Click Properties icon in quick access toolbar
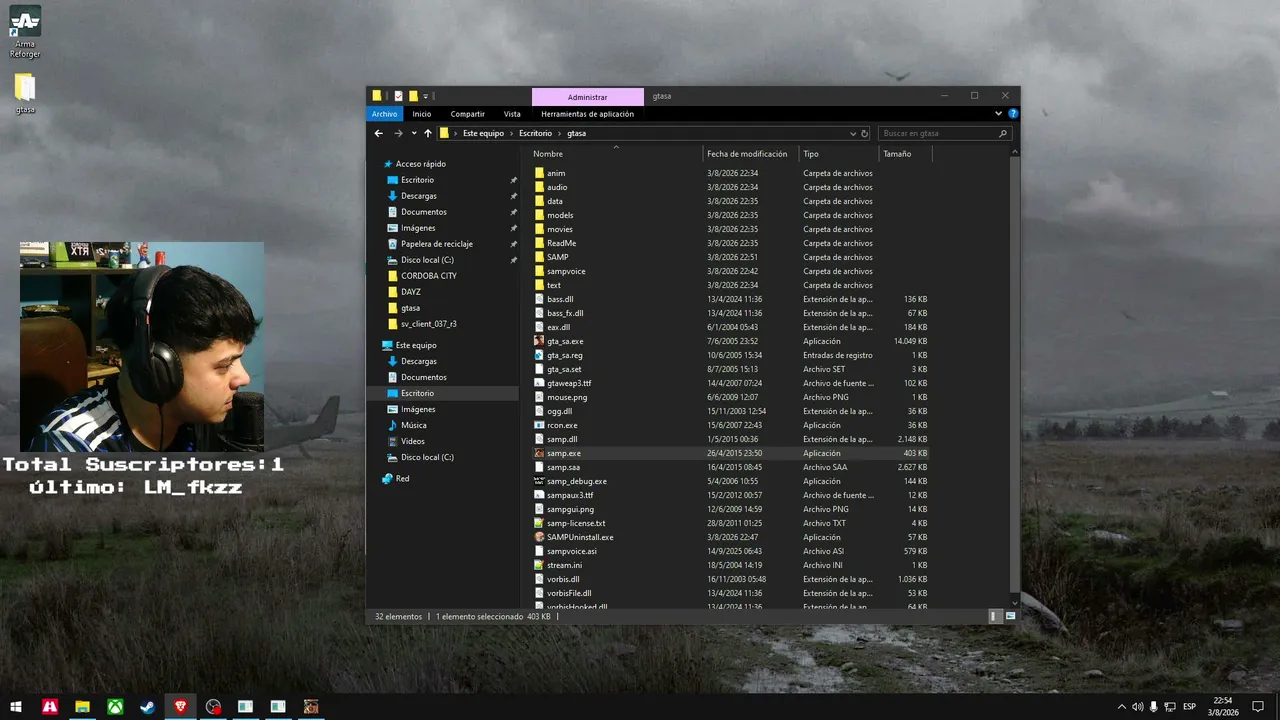Viewport: 1280px width, 720px height. pyautogui.click(x=398, y=96)
